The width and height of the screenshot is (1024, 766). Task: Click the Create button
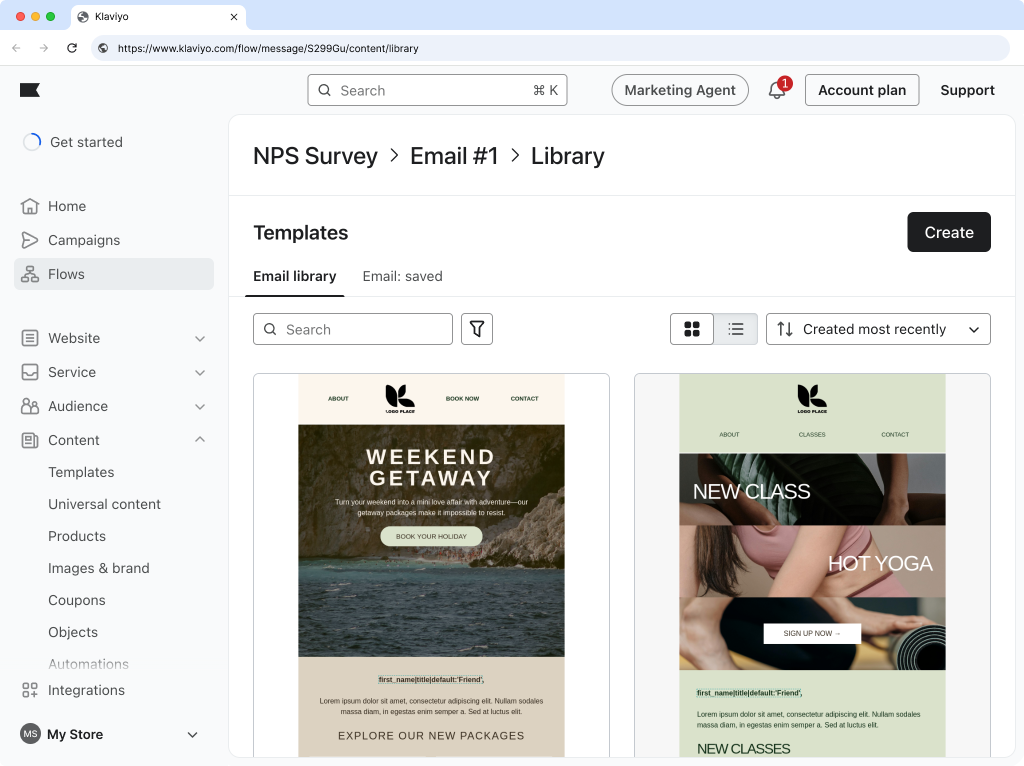tap(948, 232)
